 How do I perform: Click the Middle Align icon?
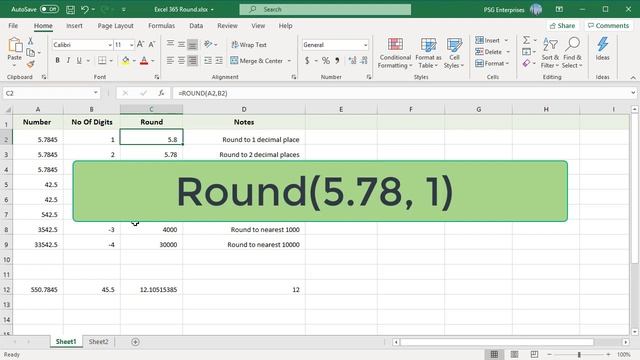(181, 44)
